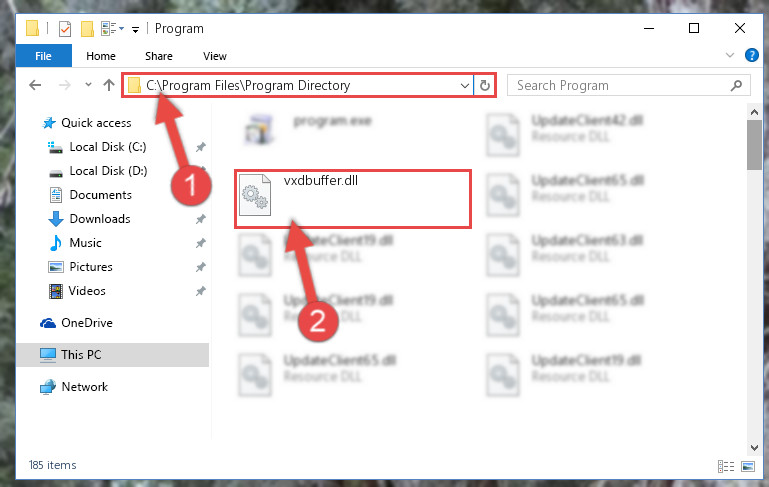This screenshot has width=769, height=487.
Task: Expand the ribbon with the chevron
Action: [730, 55]
